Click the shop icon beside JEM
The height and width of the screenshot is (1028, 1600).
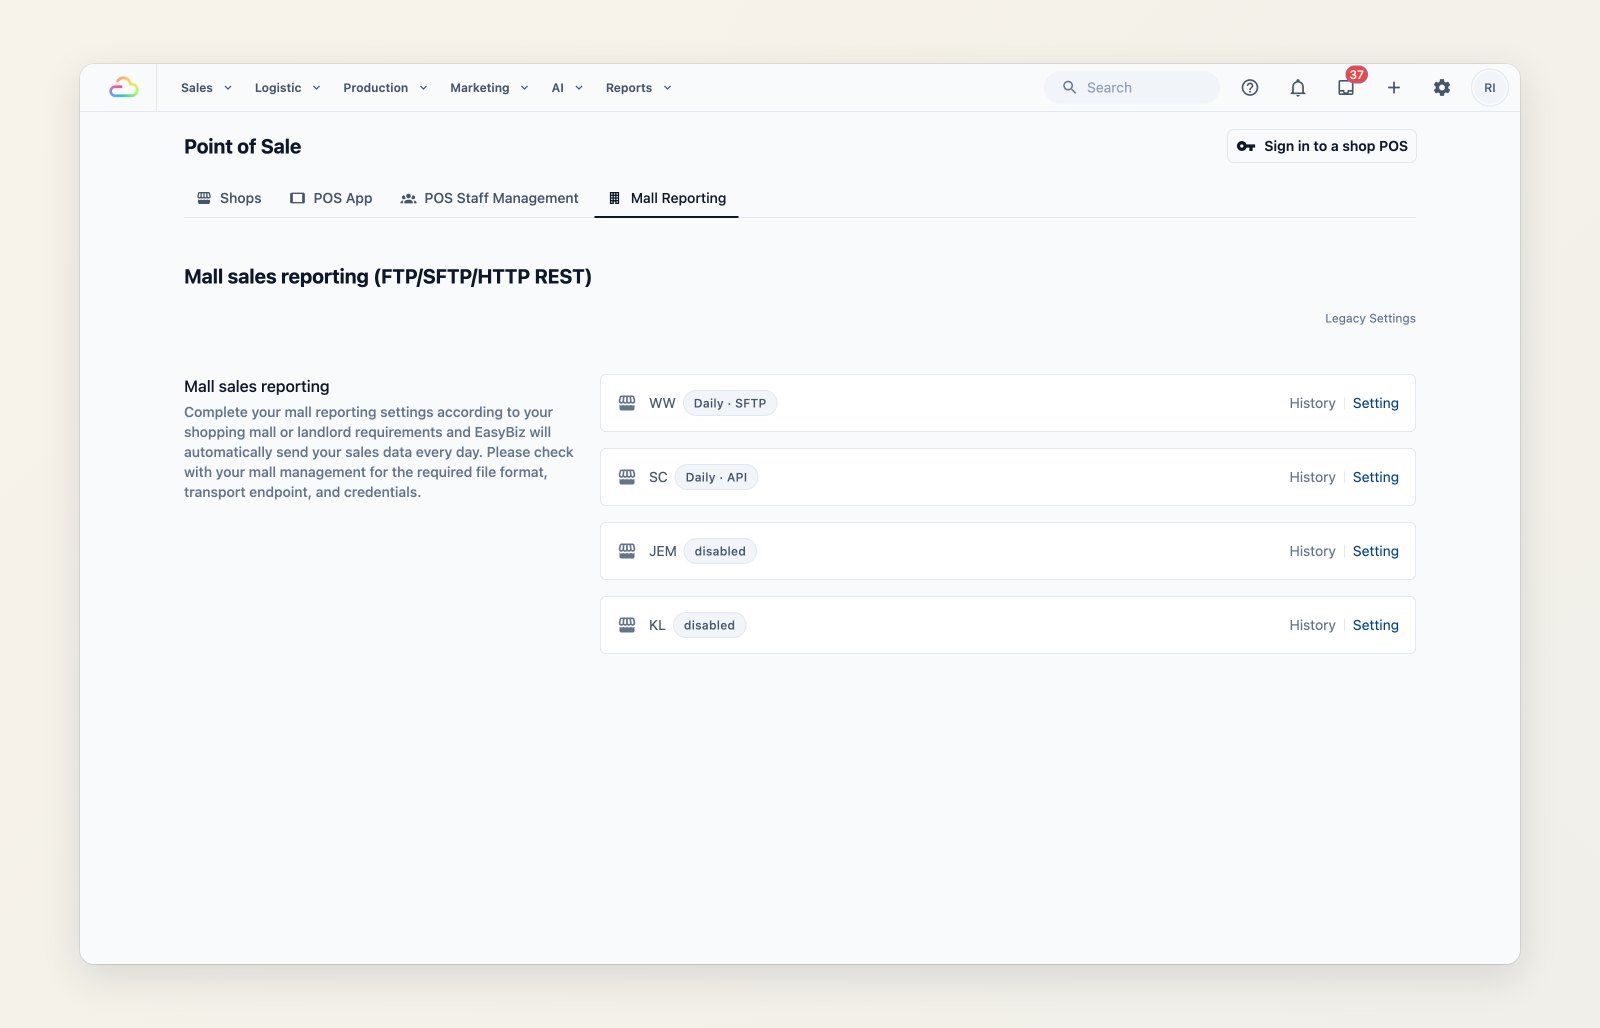click(x=627, y=551)
